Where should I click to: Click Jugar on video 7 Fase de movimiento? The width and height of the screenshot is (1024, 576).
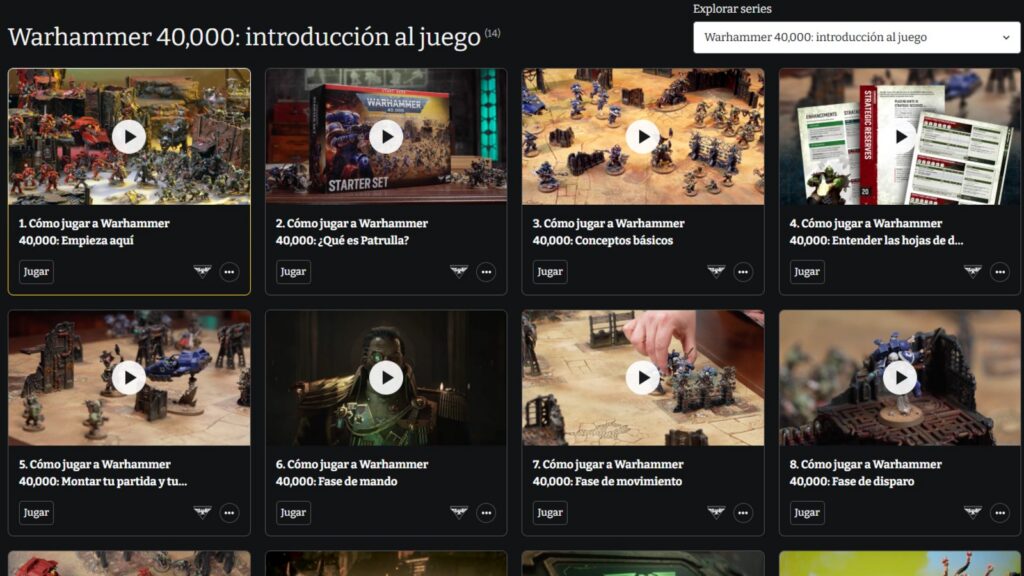tap(550, 513)
